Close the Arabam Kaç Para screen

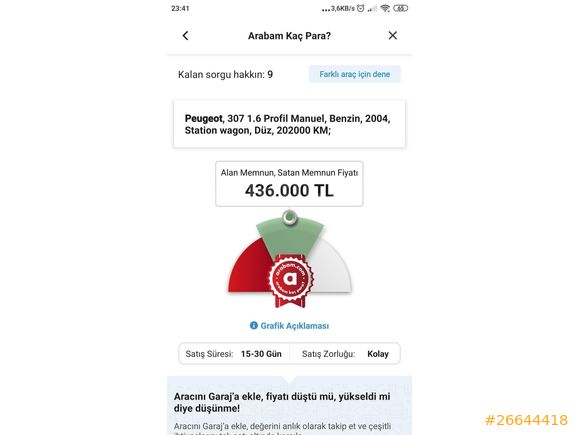click(x=393, y=36)
